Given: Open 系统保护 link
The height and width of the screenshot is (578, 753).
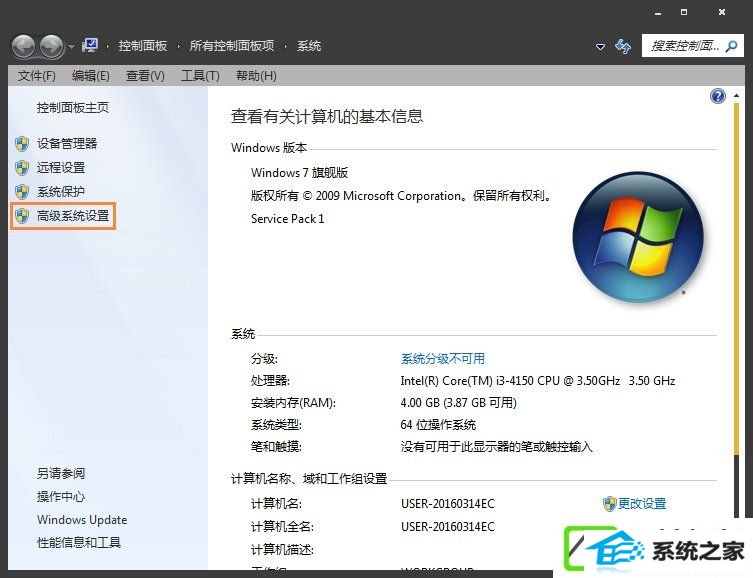Looking at the screenshot, I should pyautogui.click(x=61, y=192).
